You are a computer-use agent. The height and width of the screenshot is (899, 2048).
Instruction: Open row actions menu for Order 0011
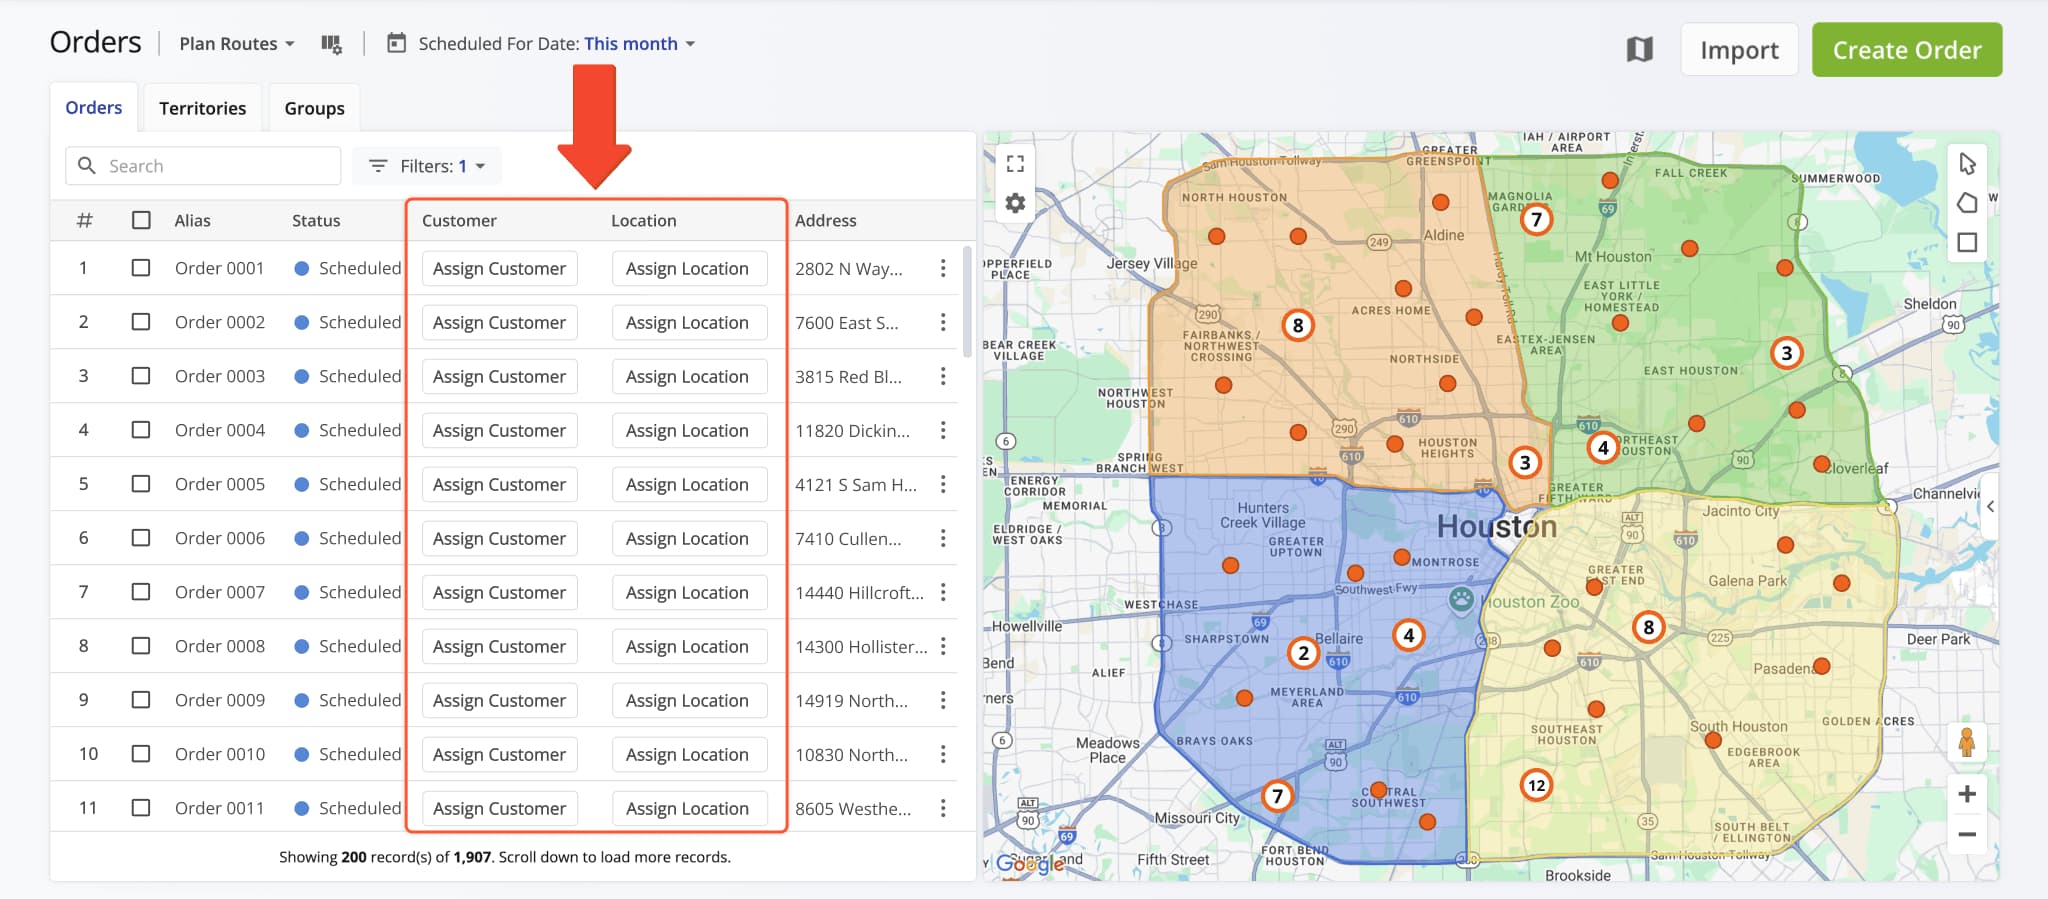point(943,808)
